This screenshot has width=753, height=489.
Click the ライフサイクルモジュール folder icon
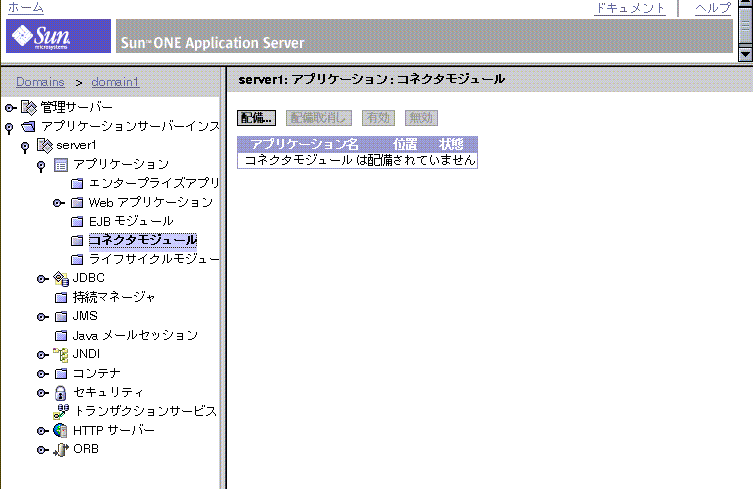tap(77, 260)
